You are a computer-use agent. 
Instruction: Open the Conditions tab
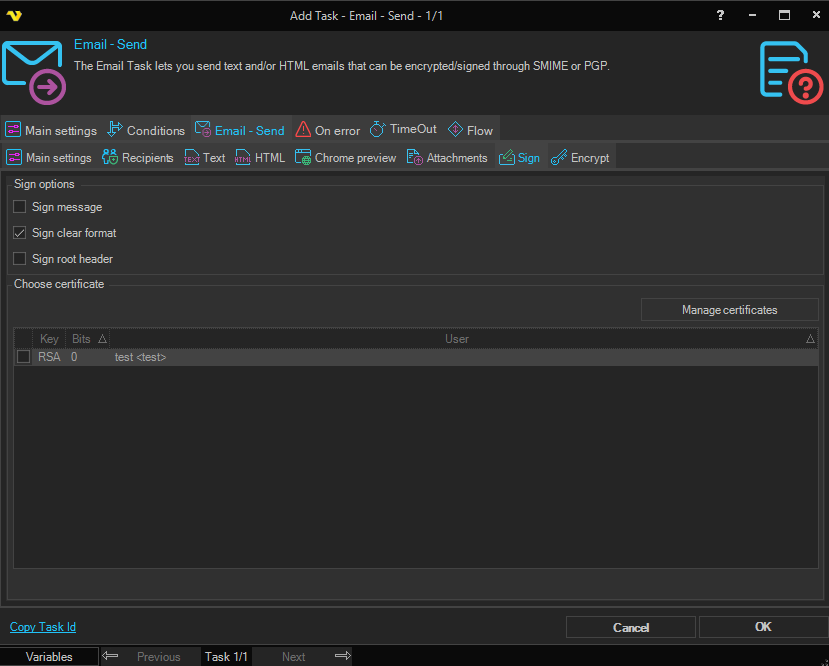(146, 130)
